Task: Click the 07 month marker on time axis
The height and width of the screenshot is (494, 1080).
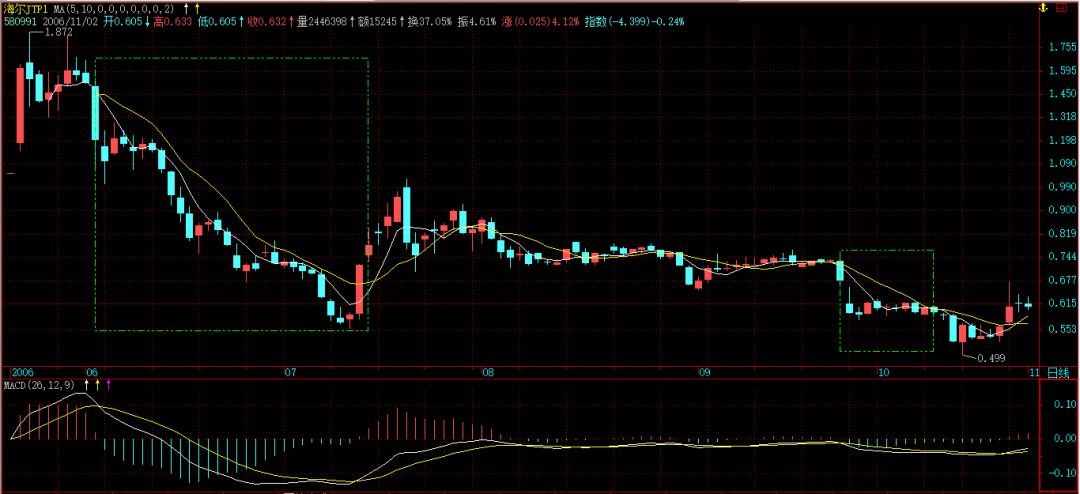Action: (290, 373)
